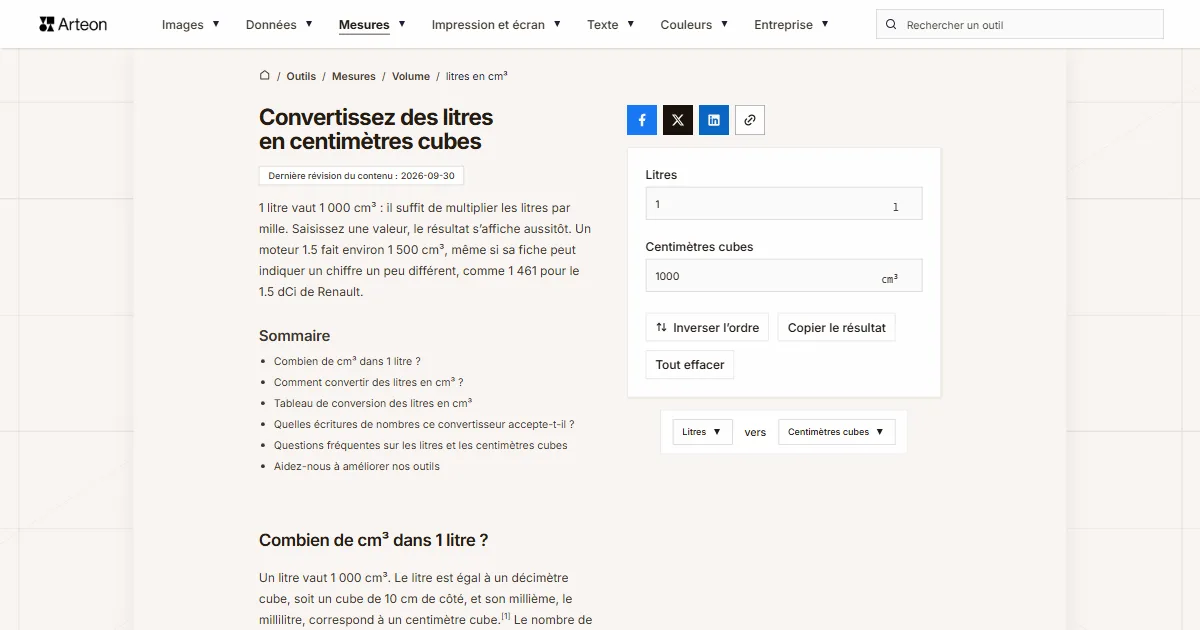The height and width of the screenshot is (630, 1200).
Task: Click Tout effacer button
Action: tap(690, 365)
